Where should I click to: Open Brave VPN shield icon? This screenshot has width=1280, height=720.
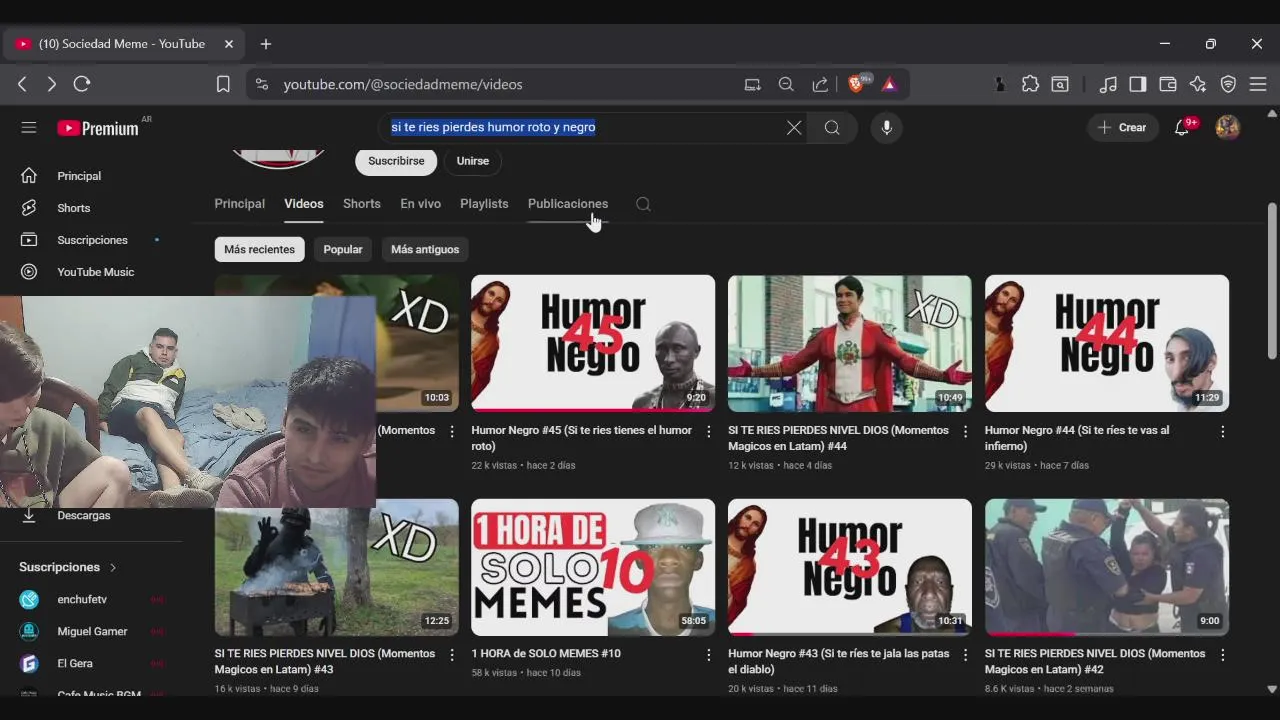click(1229, 84)
